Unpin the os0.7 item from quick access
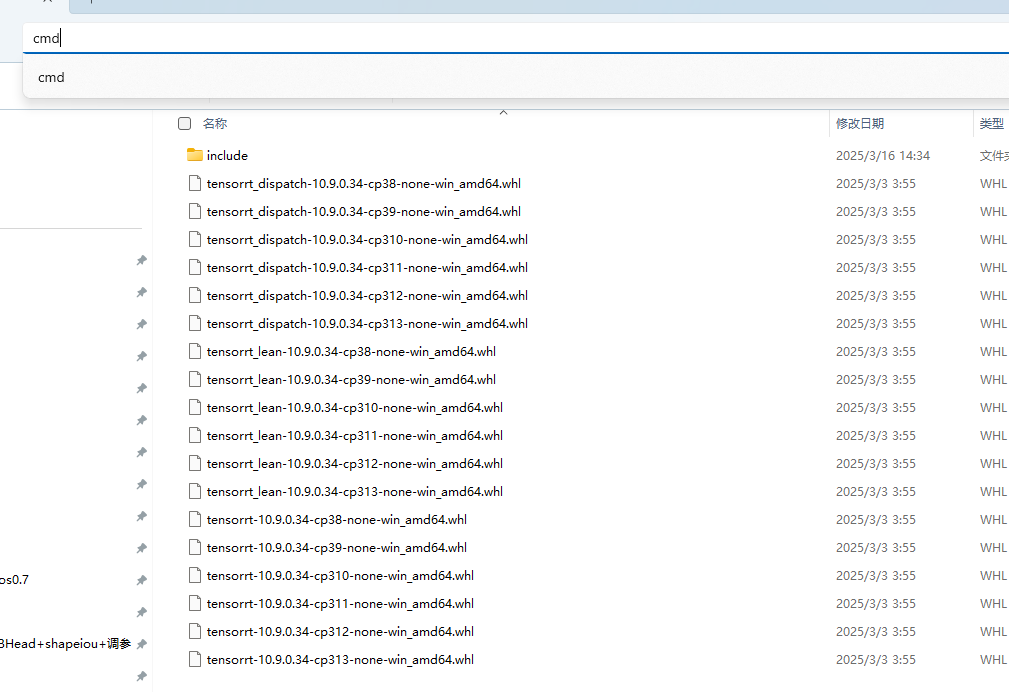 click(141, 579)
